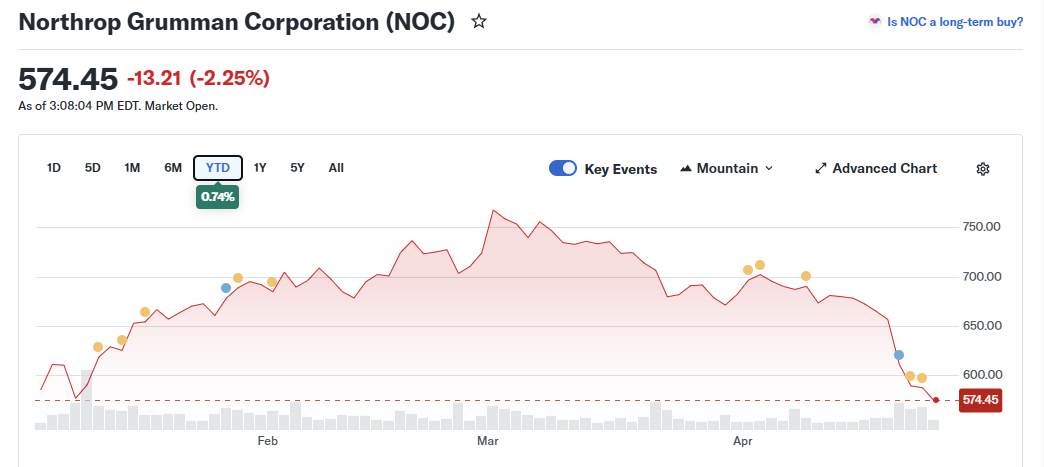1044x467 pixels.
Task: Expand the Mountain chart type dropdown
Action: 768,169
